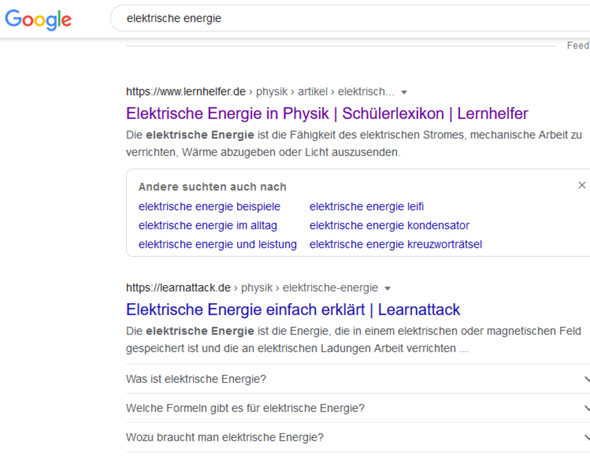Expand Was ist elektrische Energie? question

[358, 379]
